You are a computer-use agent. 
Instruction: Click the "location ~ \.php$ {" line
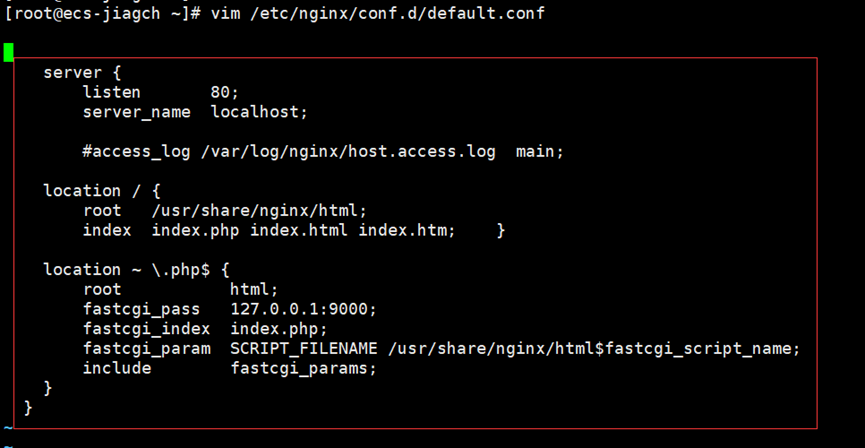pyautogui.click(x=136, y=269)
